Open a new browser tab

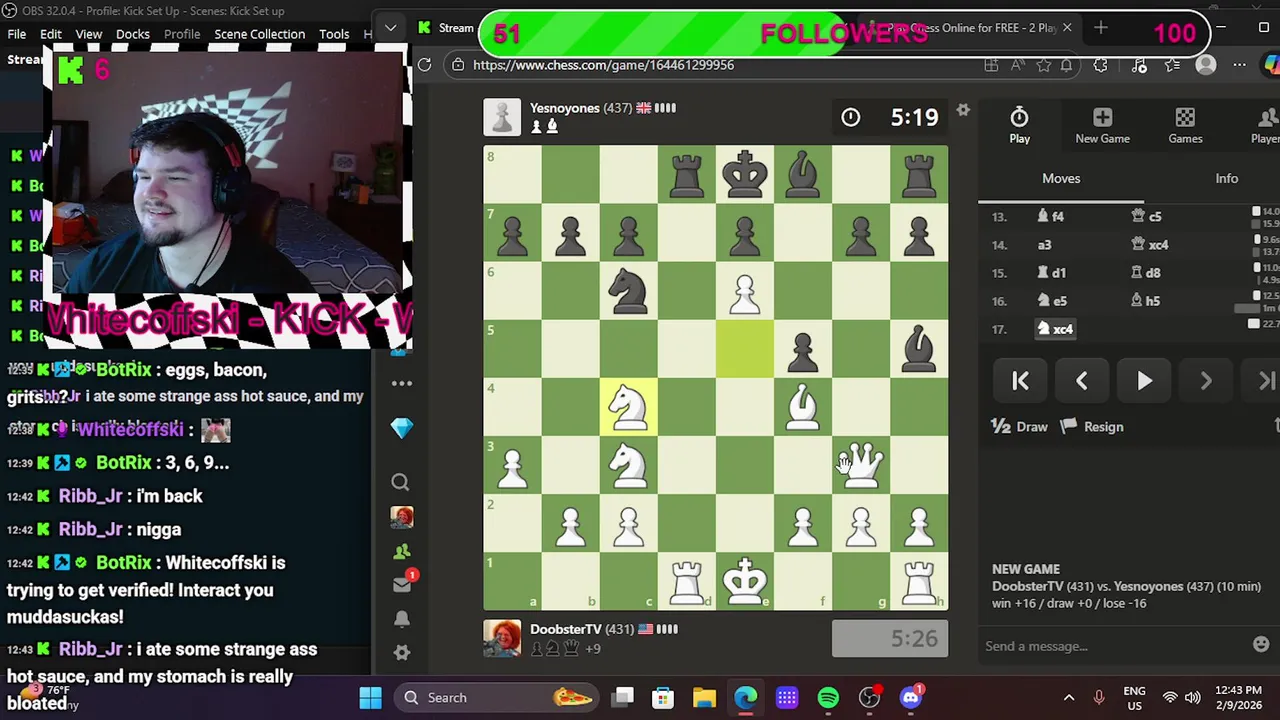(1100, 28)
